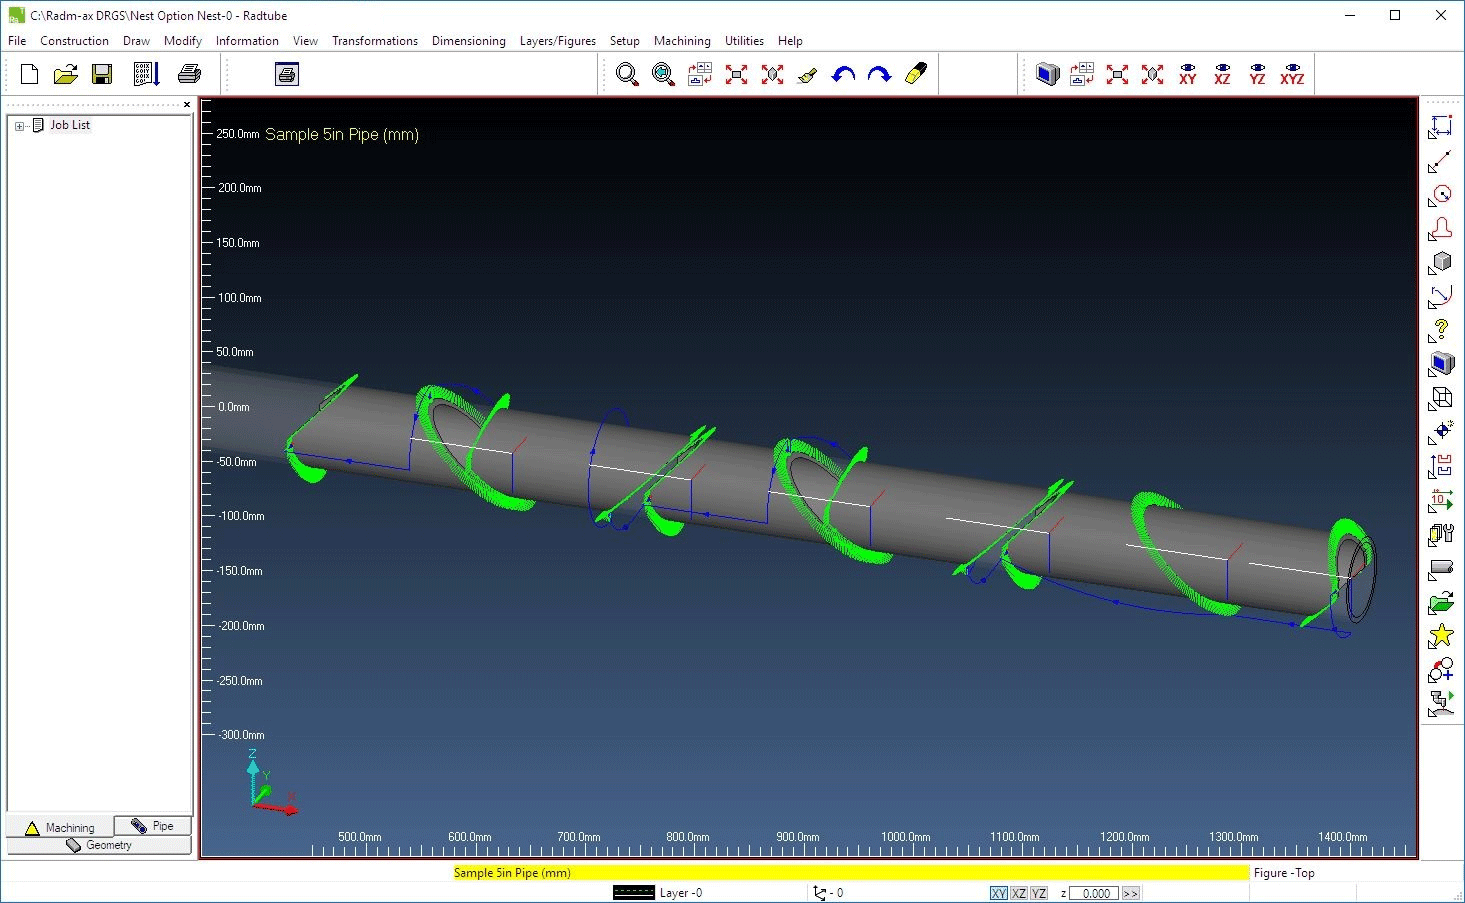
Task: Open the Layer -0 line style selector
Action: click(x=633, y=893)
